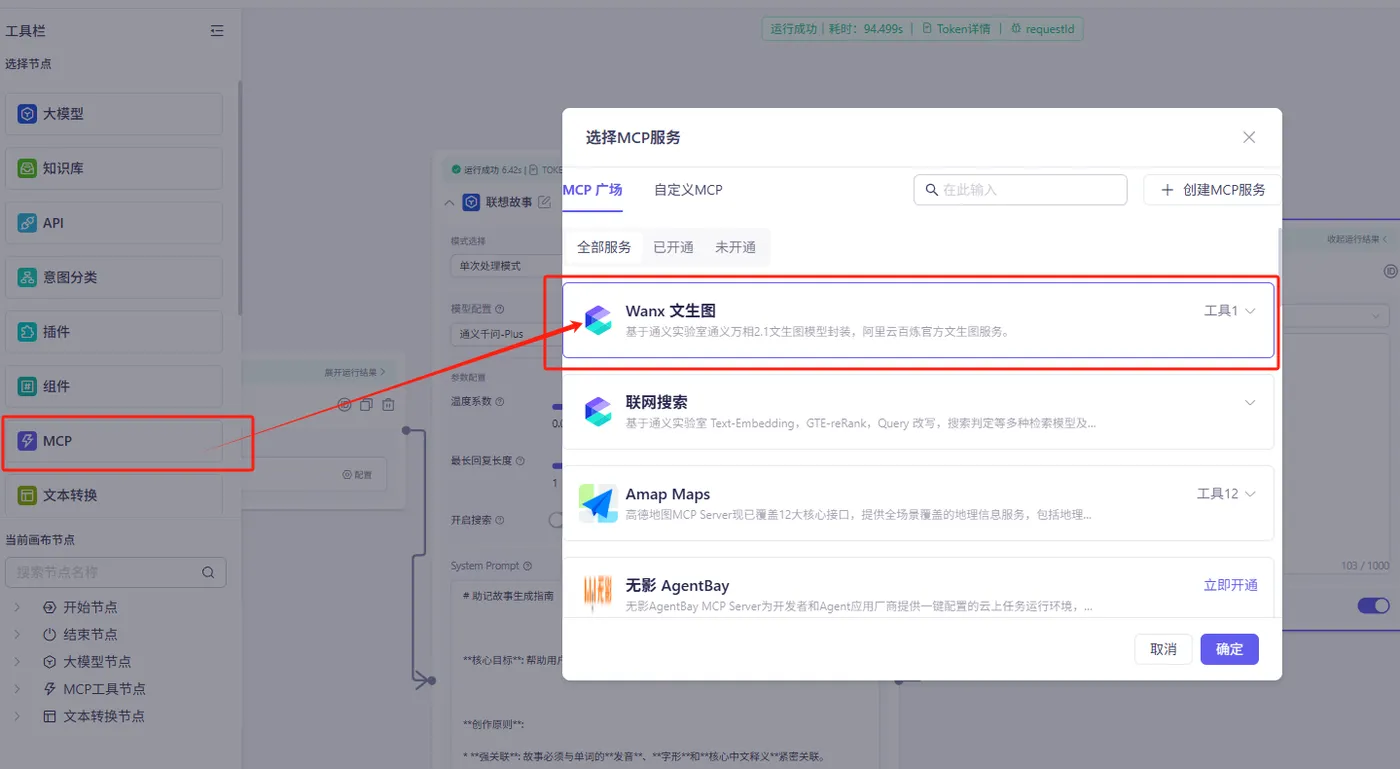Image resolution: width=1400 pixels, height=769 pixels.
Task: Click the 取消 button
Action: [1163, 649]
